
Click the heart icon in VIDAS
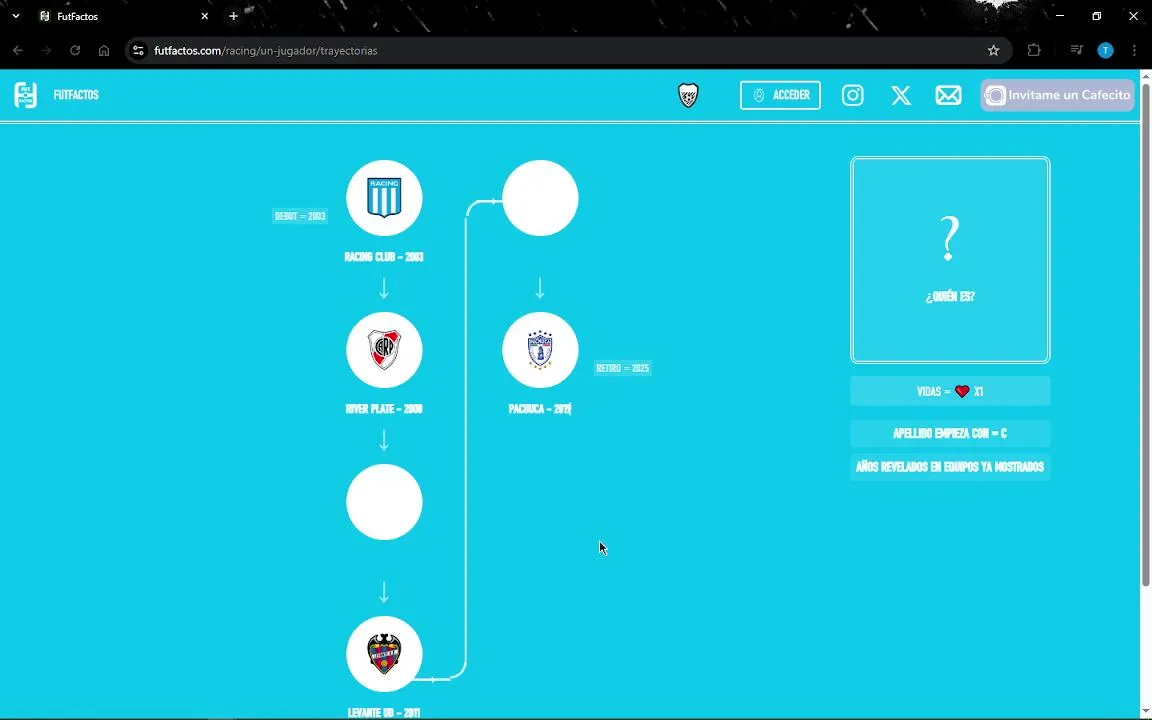click(x=962, y=391)
